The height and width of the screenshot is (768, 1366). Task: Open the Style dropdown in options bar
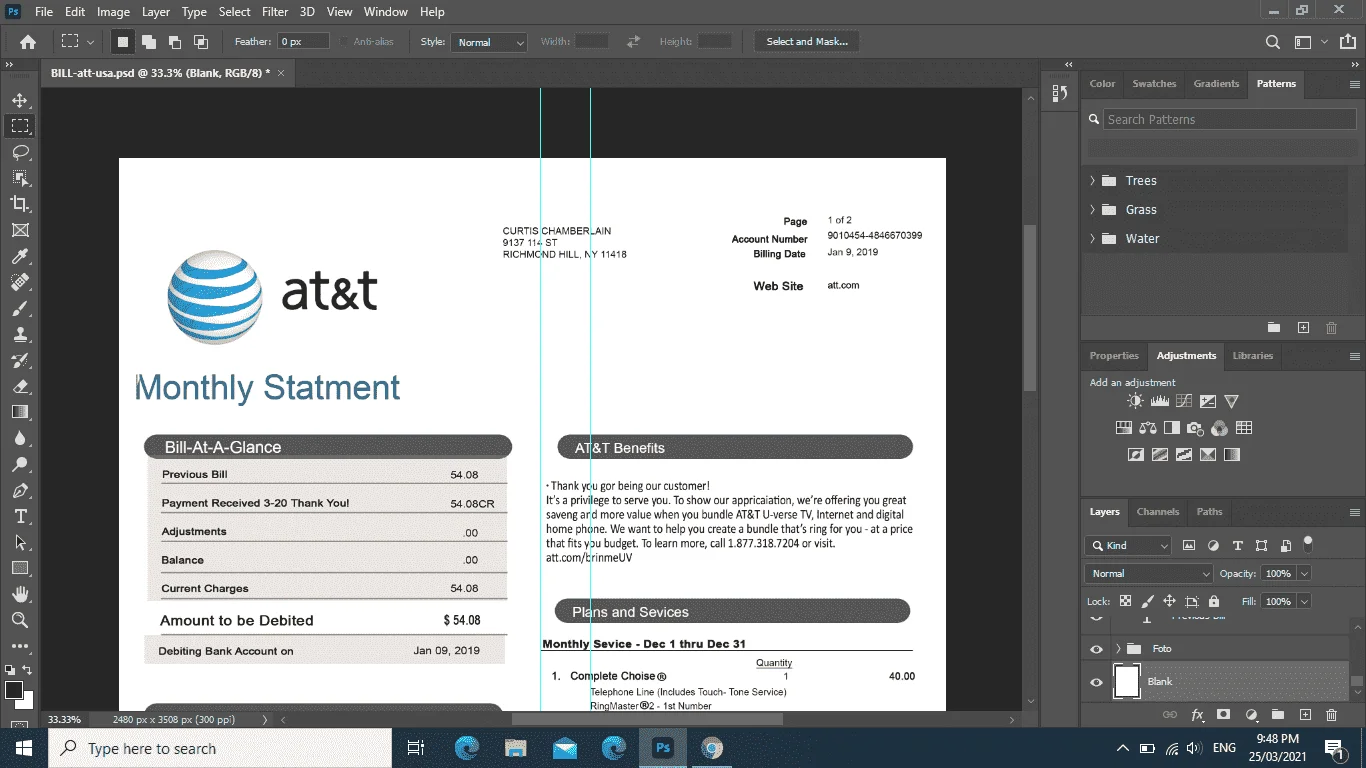(489, 42)
